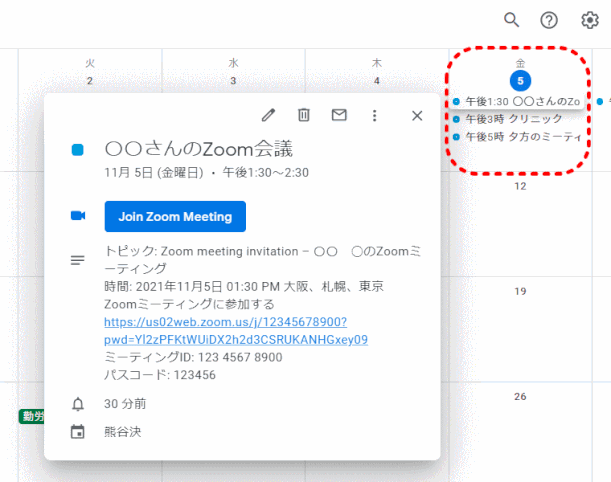
Task: Click the Join Zoom Meeting button
Action: (175, 217)
